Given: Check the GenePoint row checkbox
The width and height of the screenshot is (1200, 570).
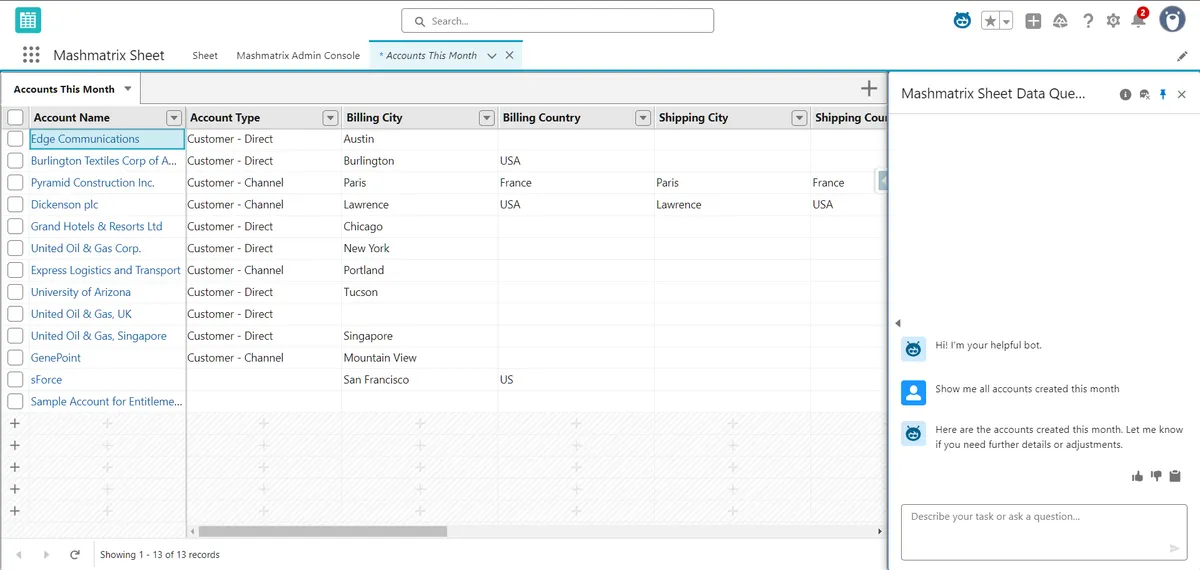Looking at the screenshot, I should 15,358.
